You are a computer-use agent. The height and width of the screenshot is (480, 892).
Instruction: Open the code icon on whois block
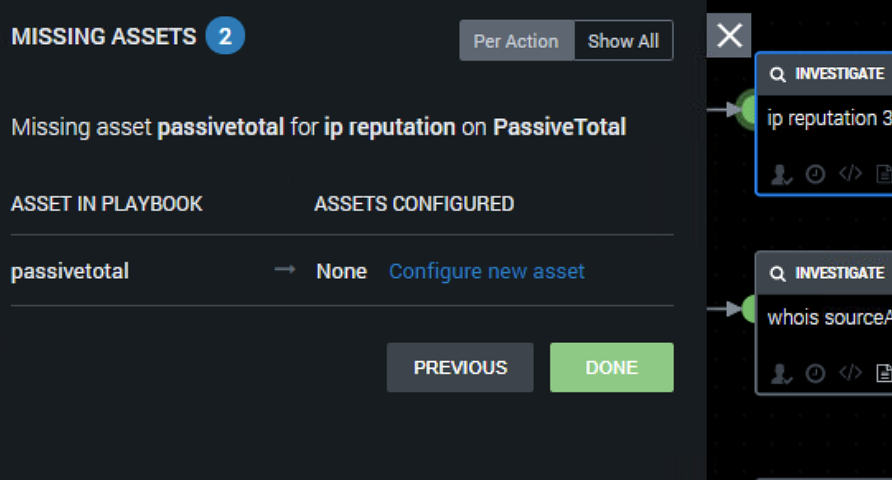click(850, 373)
